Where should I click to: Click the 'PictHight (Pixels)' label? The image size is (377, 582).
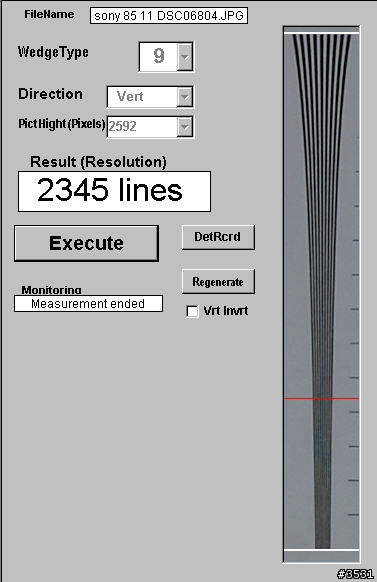pyautogui.click(x=62, y=124)
